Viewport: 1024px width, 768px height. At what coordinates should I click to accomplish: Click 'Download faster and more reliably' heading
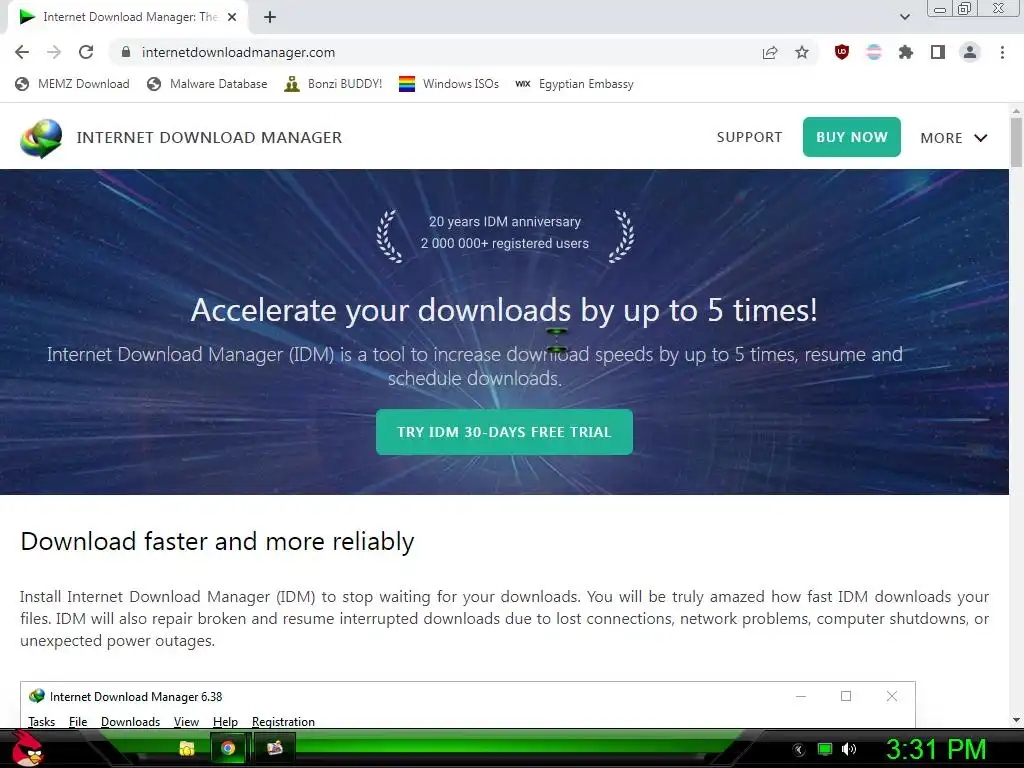[x=217, y=541]
